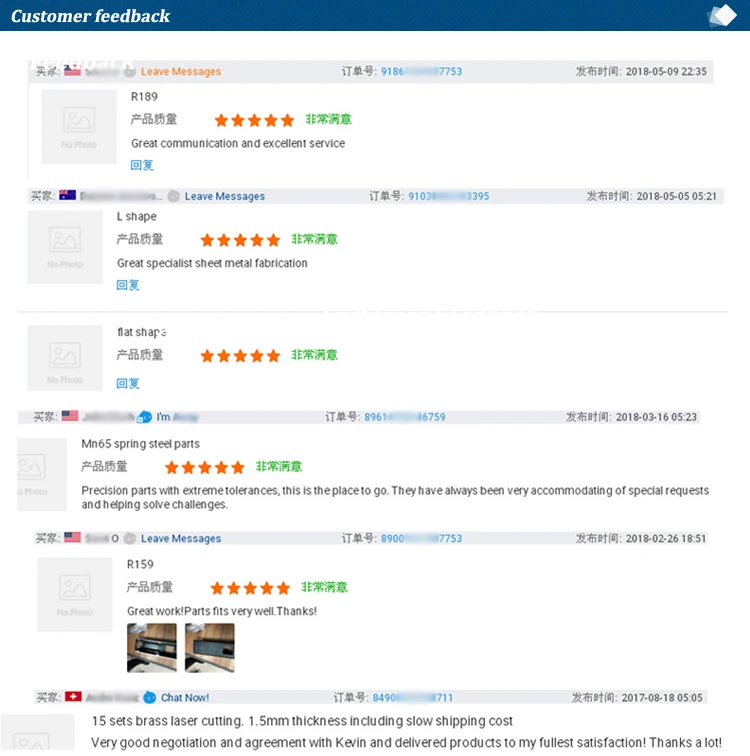Click the blue chat icon beside Chat Now!
This screenshot has width=750, height=756.
click(150, 698)
